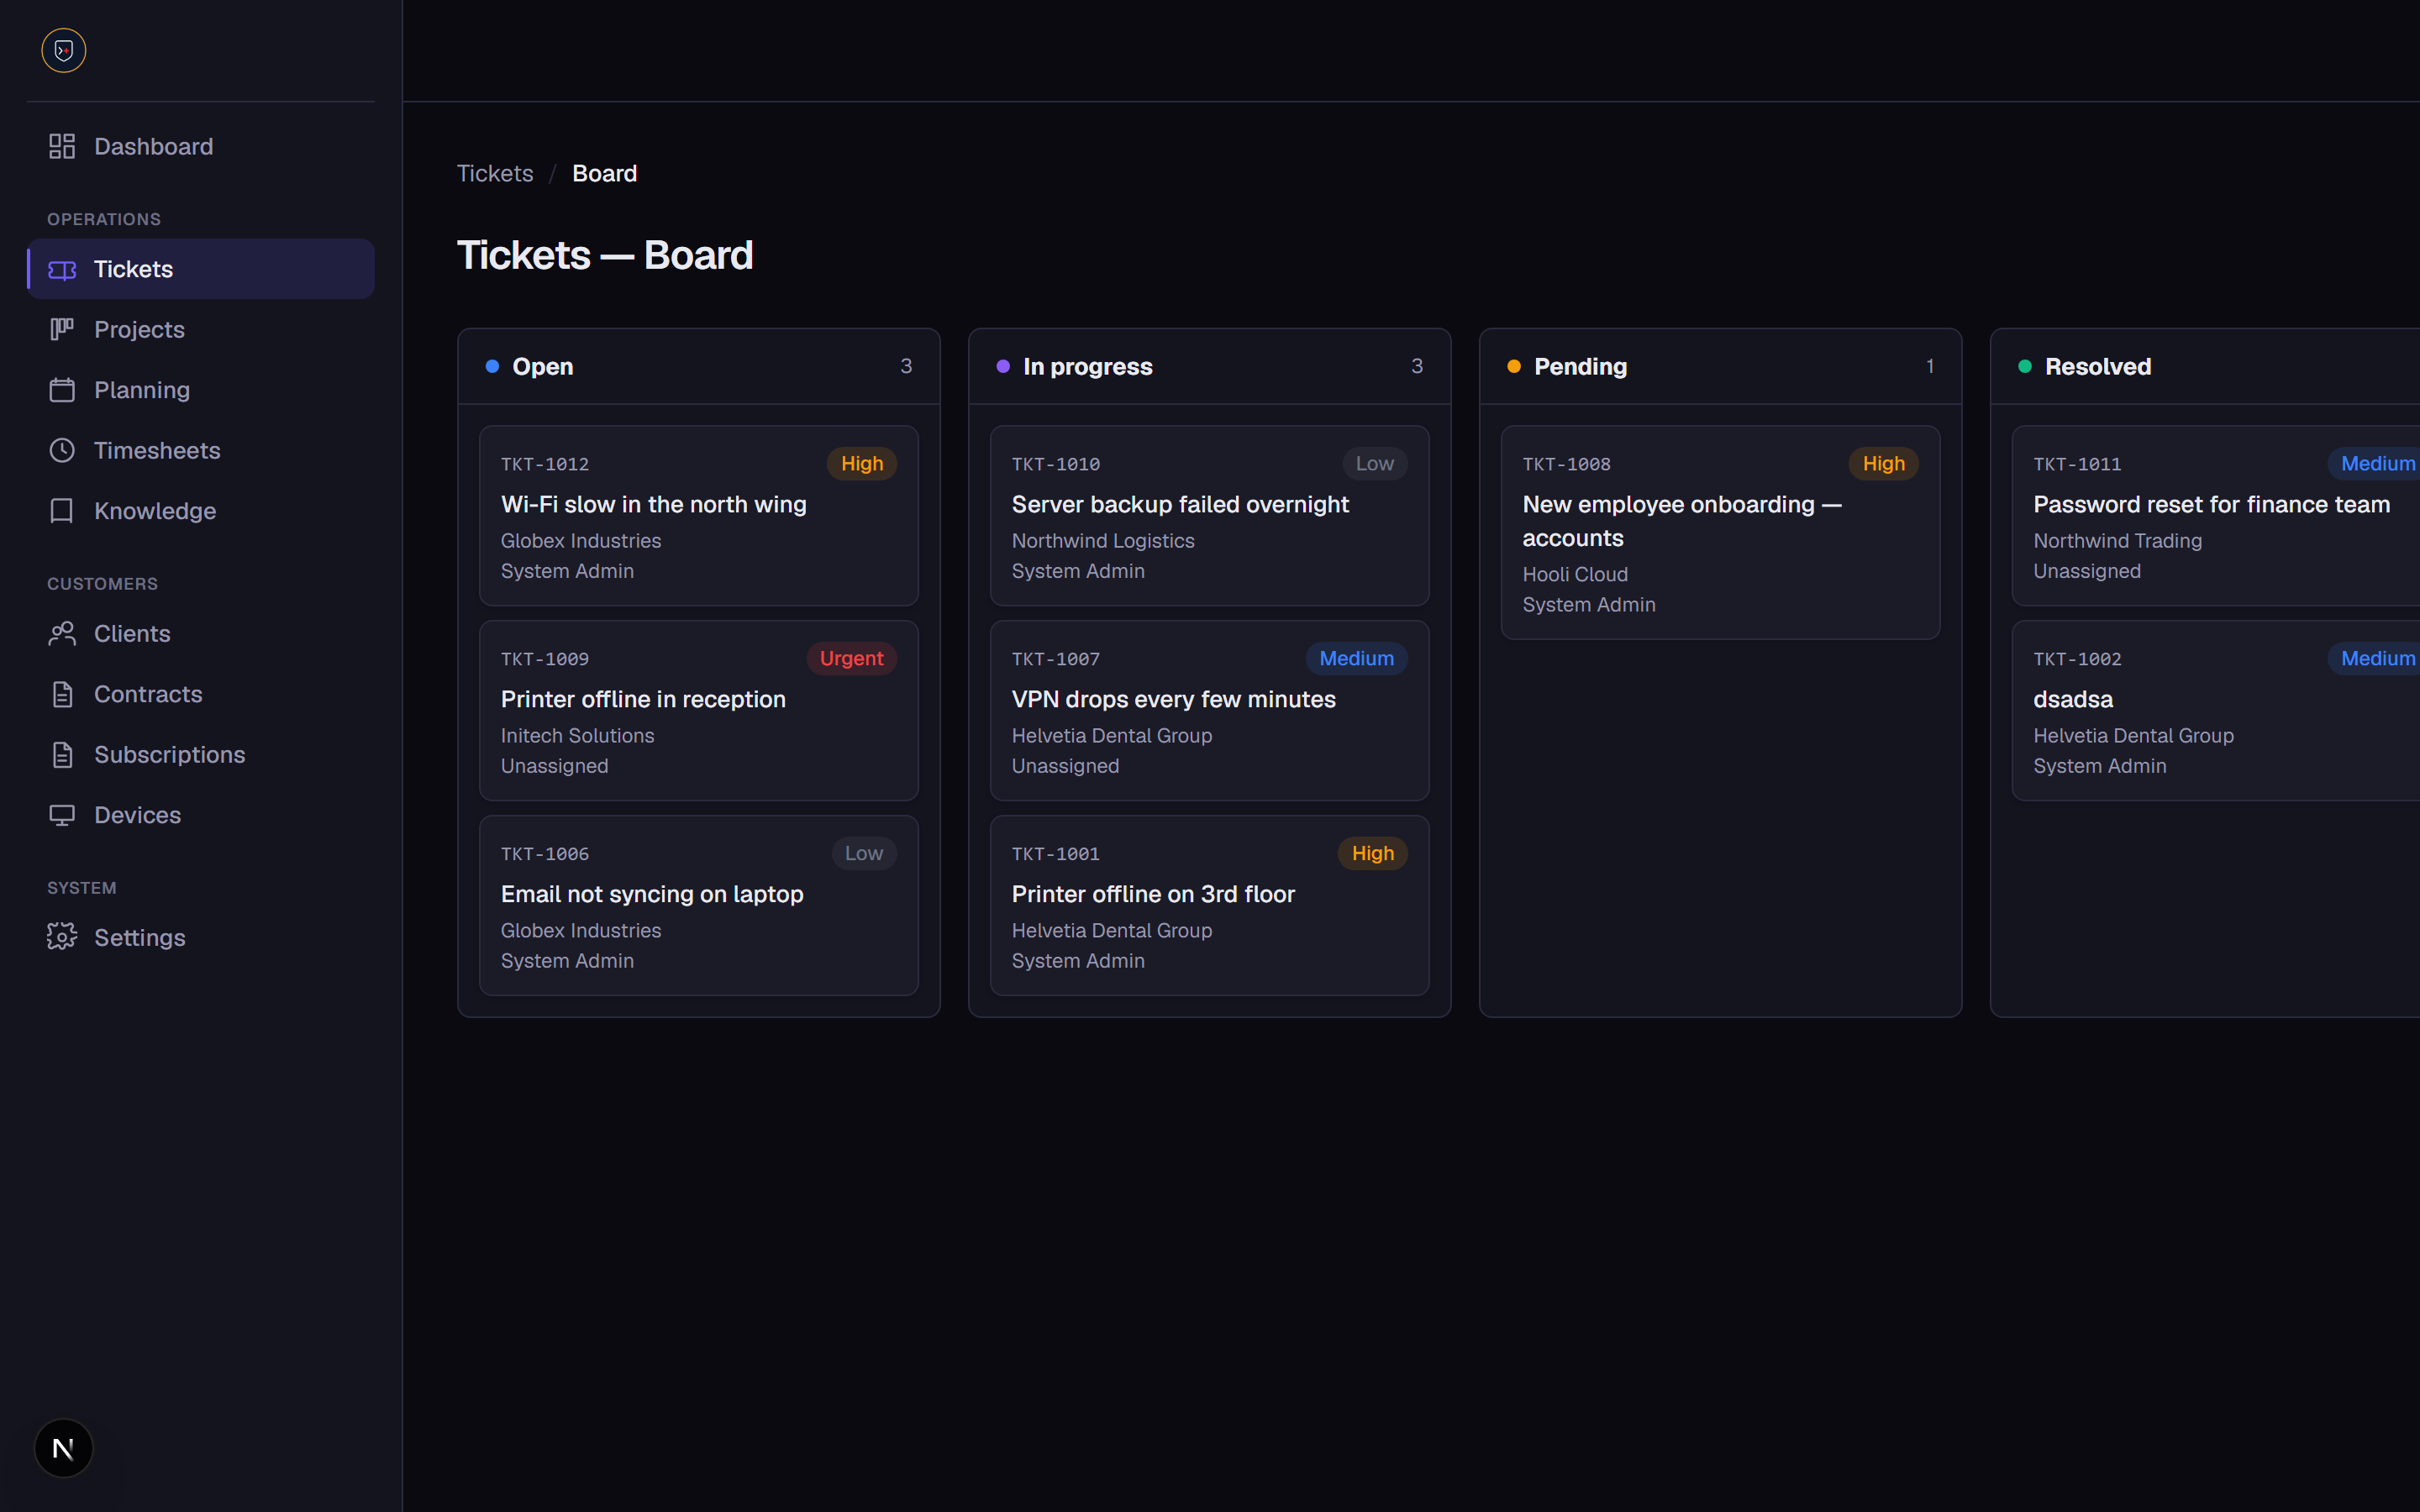Click ticket ID TKT-1001

tap(1056, 854)
